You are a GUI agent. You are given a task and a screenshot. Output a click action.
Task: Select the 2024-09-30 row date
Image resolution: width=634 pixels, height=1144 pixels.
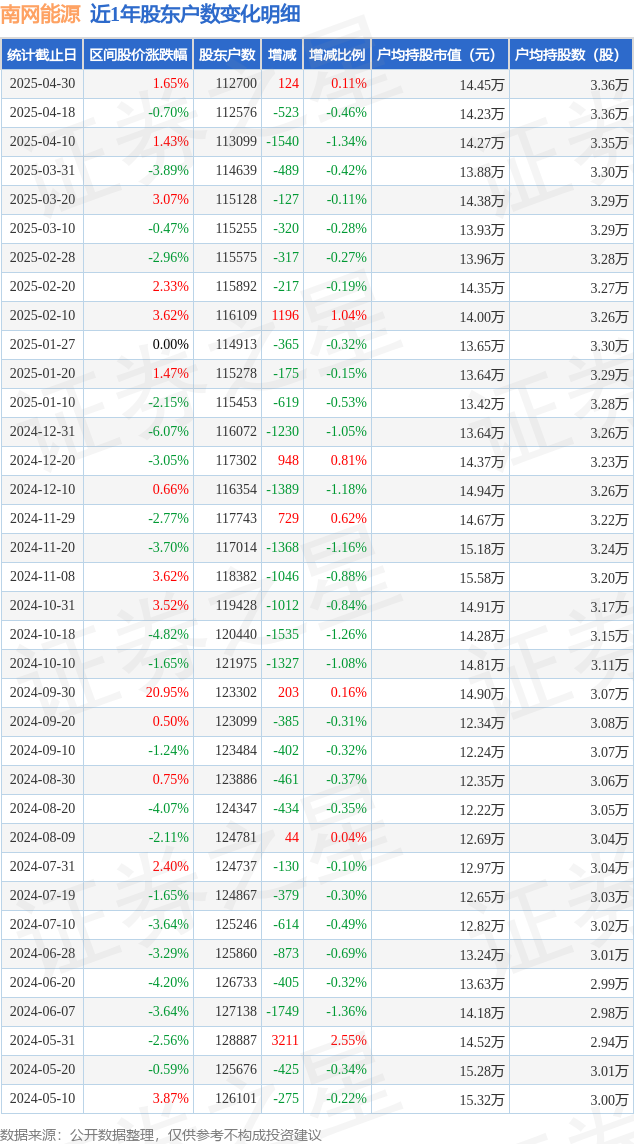click(x=42, y=692)
